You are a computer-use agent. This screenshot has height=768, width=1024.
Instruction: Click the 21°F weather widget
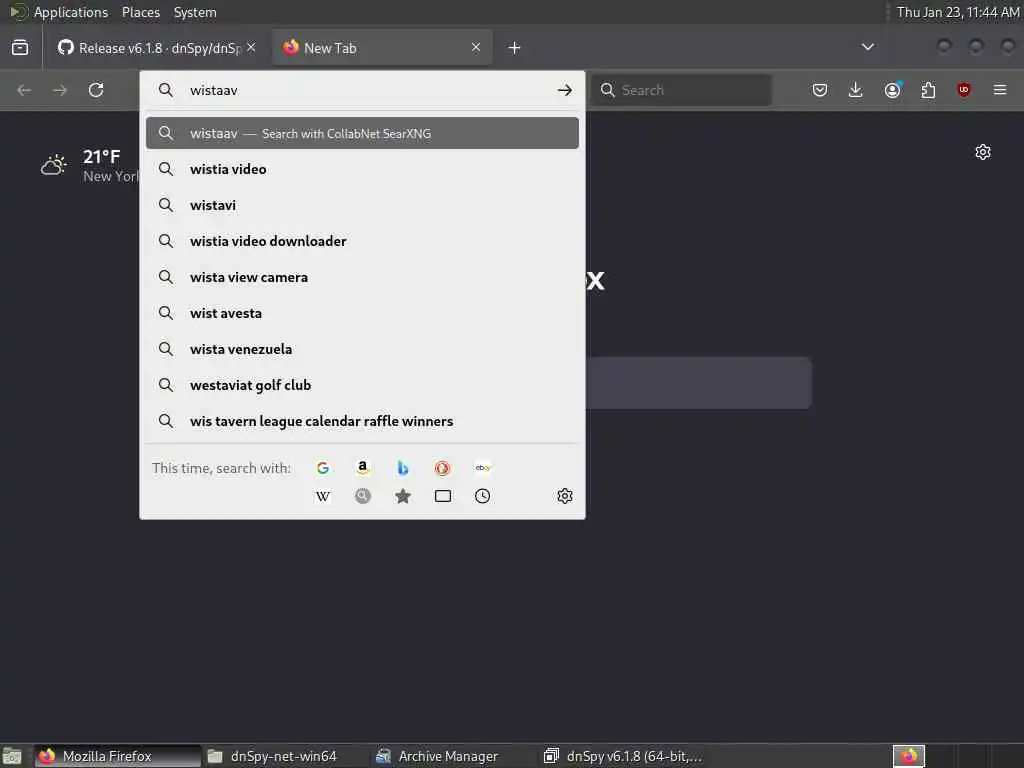tap(89, 165)
